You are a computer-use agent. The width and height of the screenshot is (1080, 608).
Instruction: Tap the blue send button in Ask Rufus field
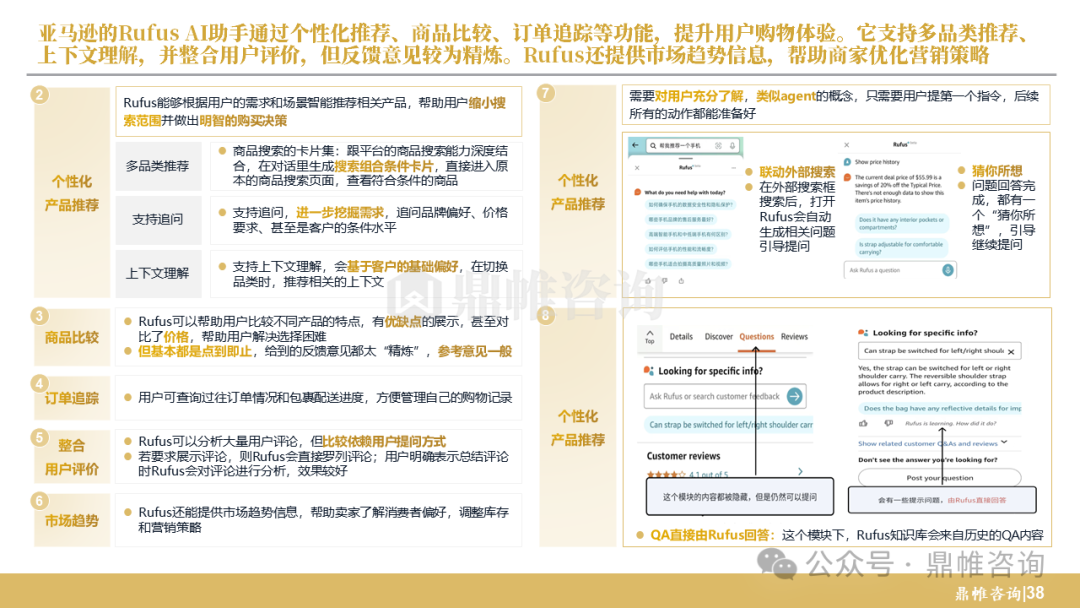948,270
